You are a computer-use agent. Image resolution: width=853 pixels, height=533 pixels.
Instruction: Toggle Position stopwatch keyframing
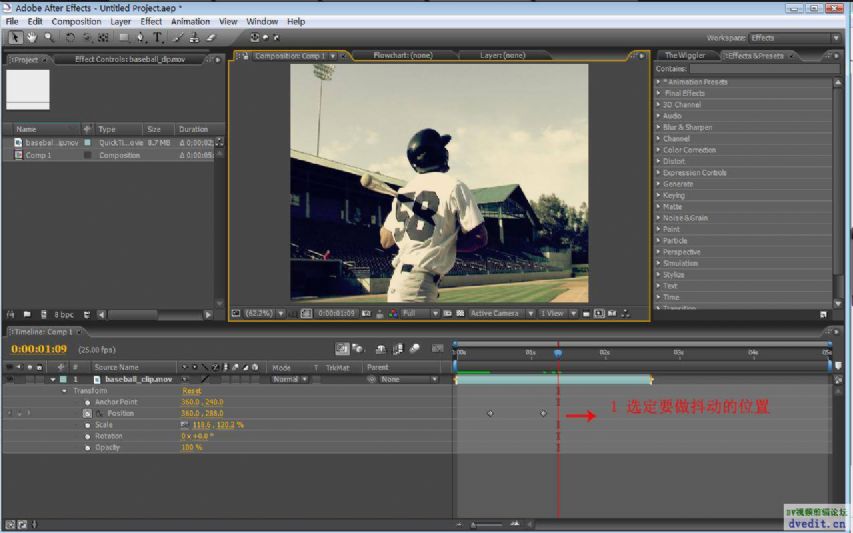87,414
